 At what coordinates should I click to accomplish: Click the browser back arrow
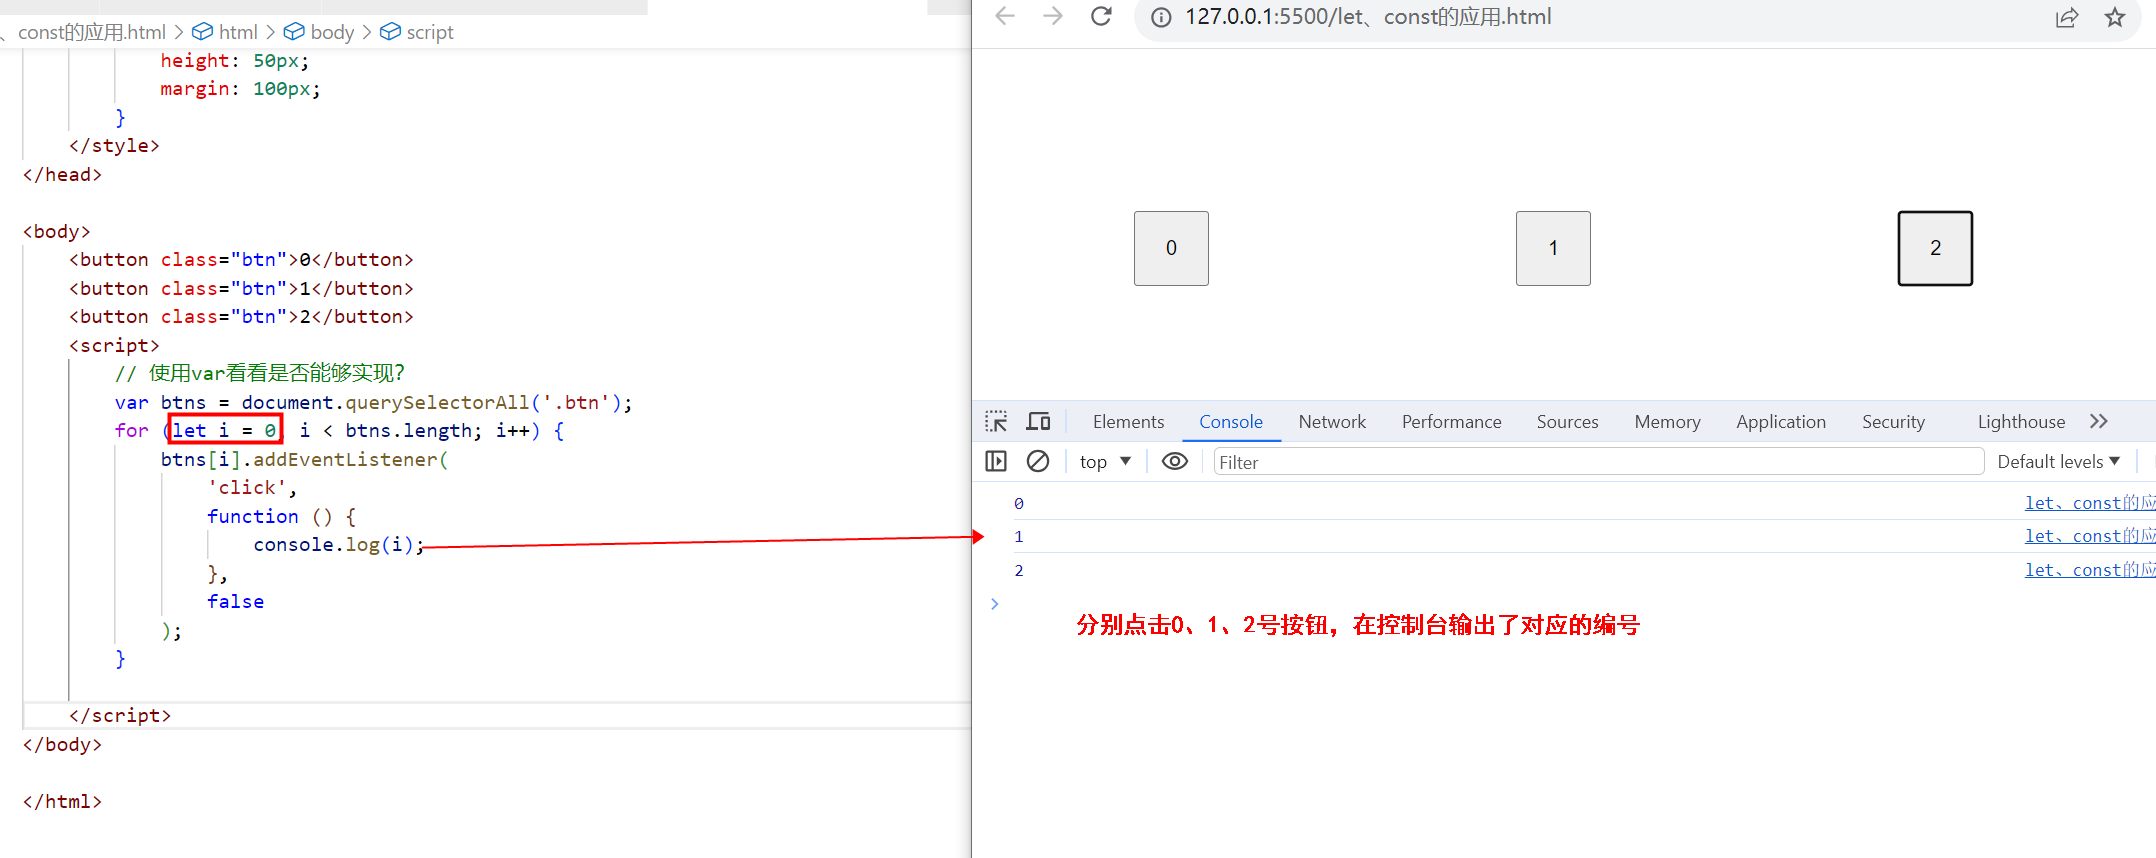point(1005,16)
